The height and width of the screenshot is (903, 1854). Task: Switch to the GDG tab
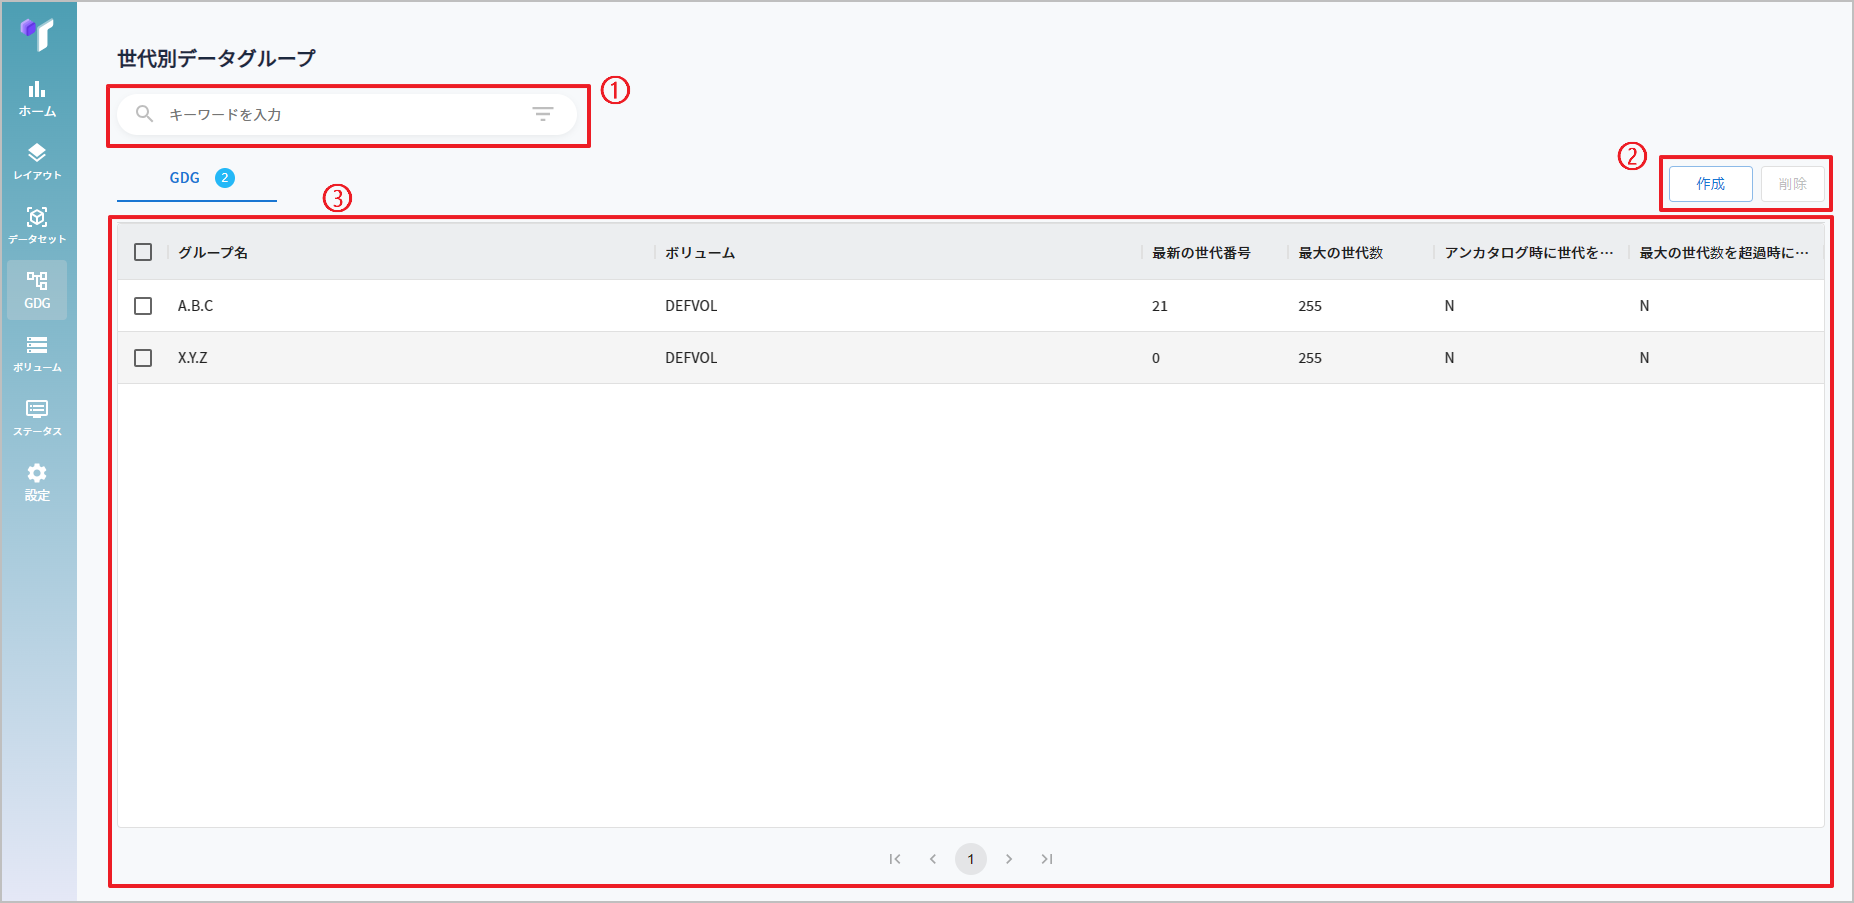pos(197,178)
